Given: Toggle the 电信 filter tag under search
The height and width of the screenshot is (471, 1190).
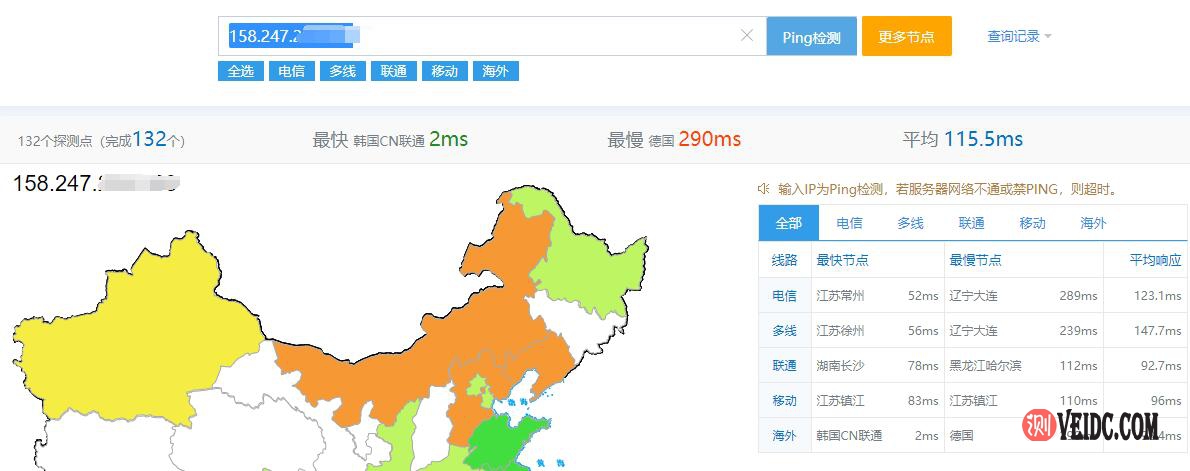Looking at the screenshot, I should [291, 71].
